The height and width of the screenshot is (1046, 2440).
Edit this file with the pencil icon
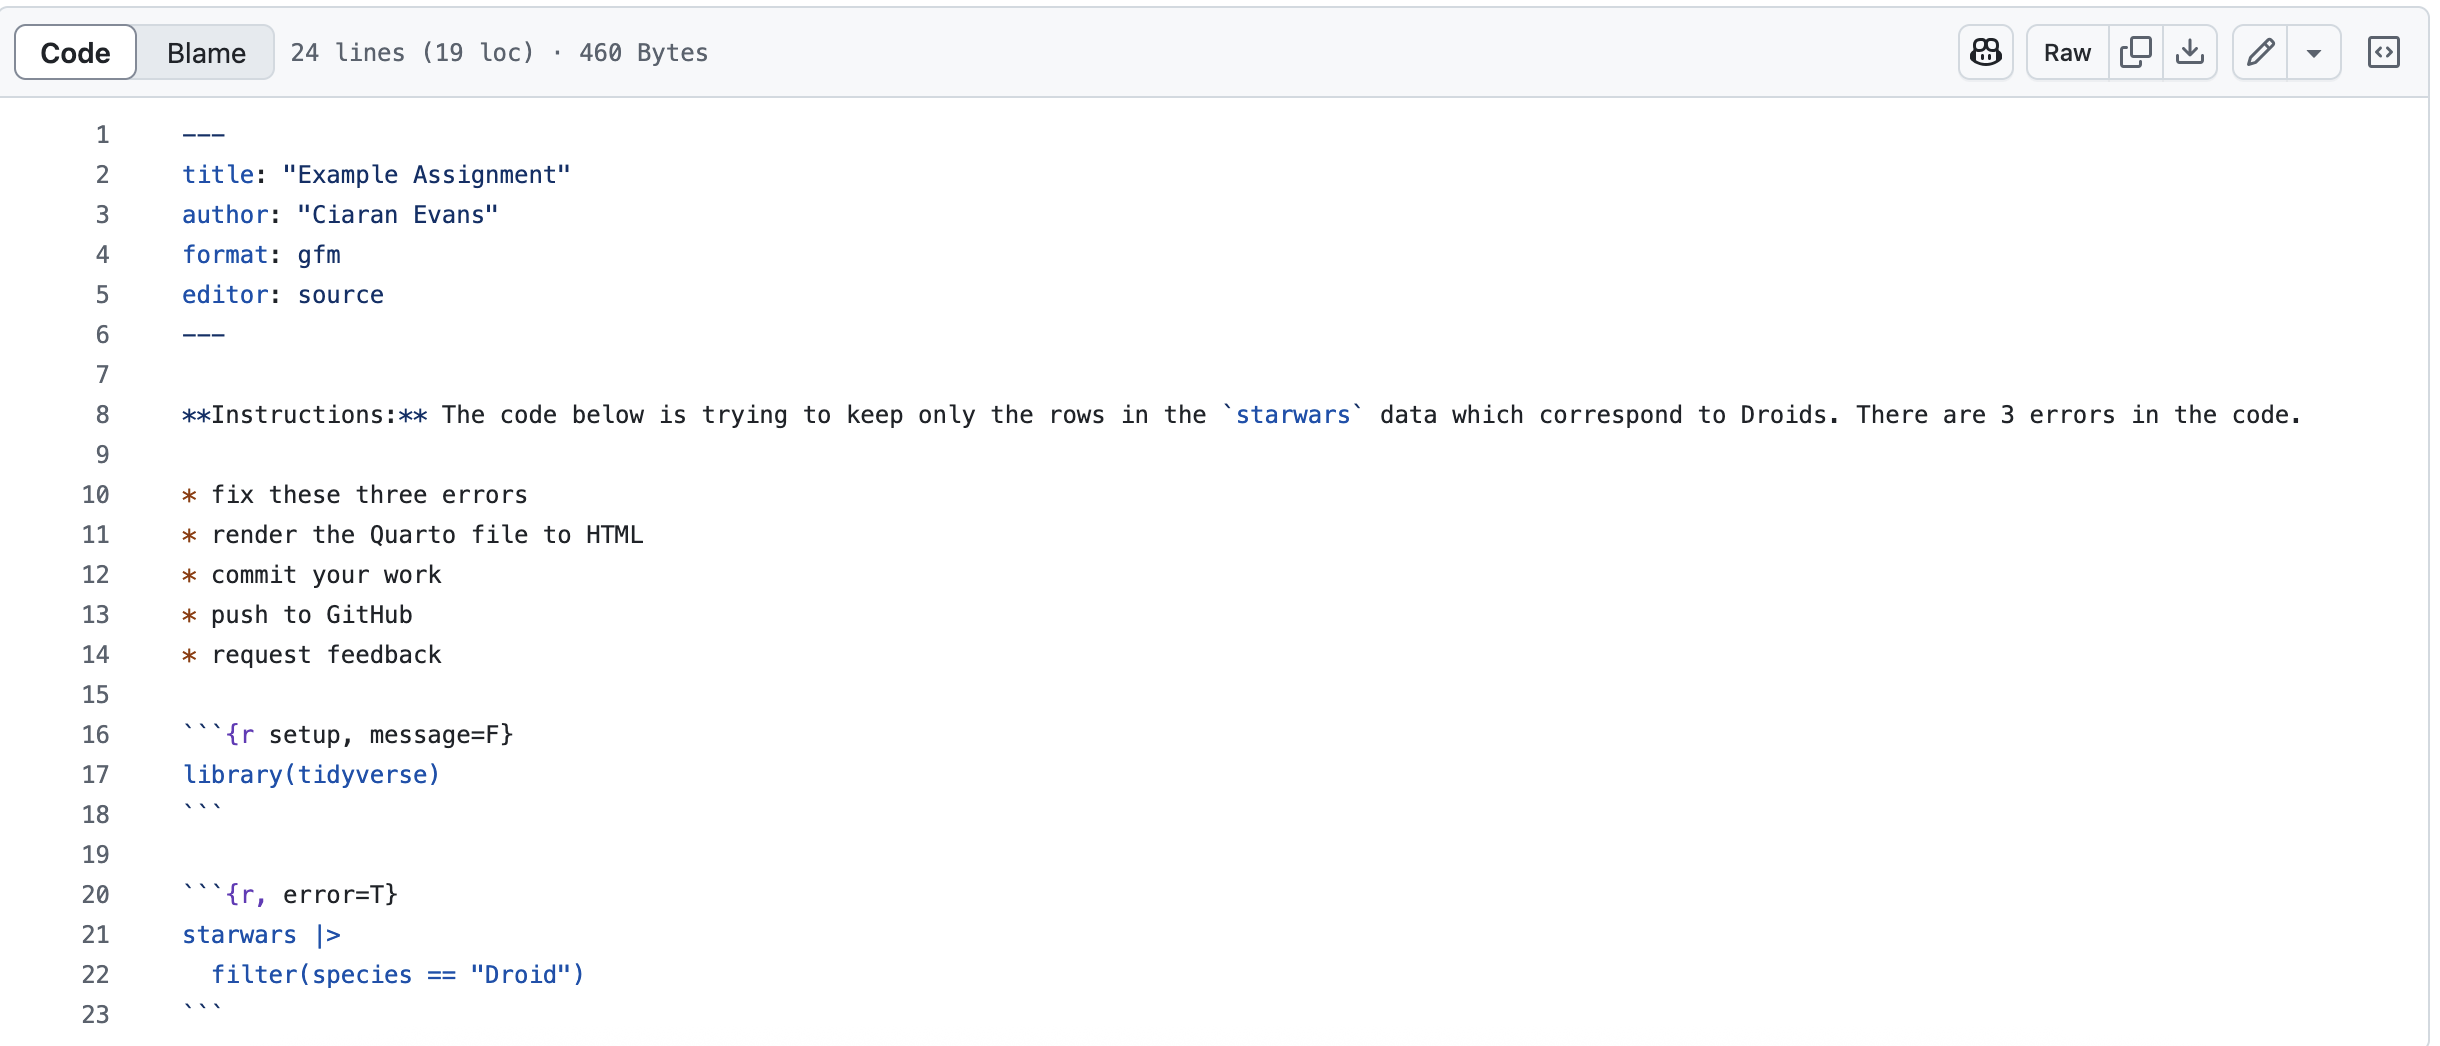[x=2259, y=52]
